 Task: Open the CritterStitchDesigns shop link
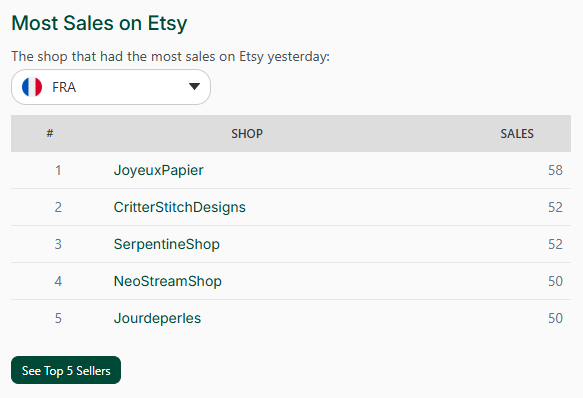click(x=180, y=207)
